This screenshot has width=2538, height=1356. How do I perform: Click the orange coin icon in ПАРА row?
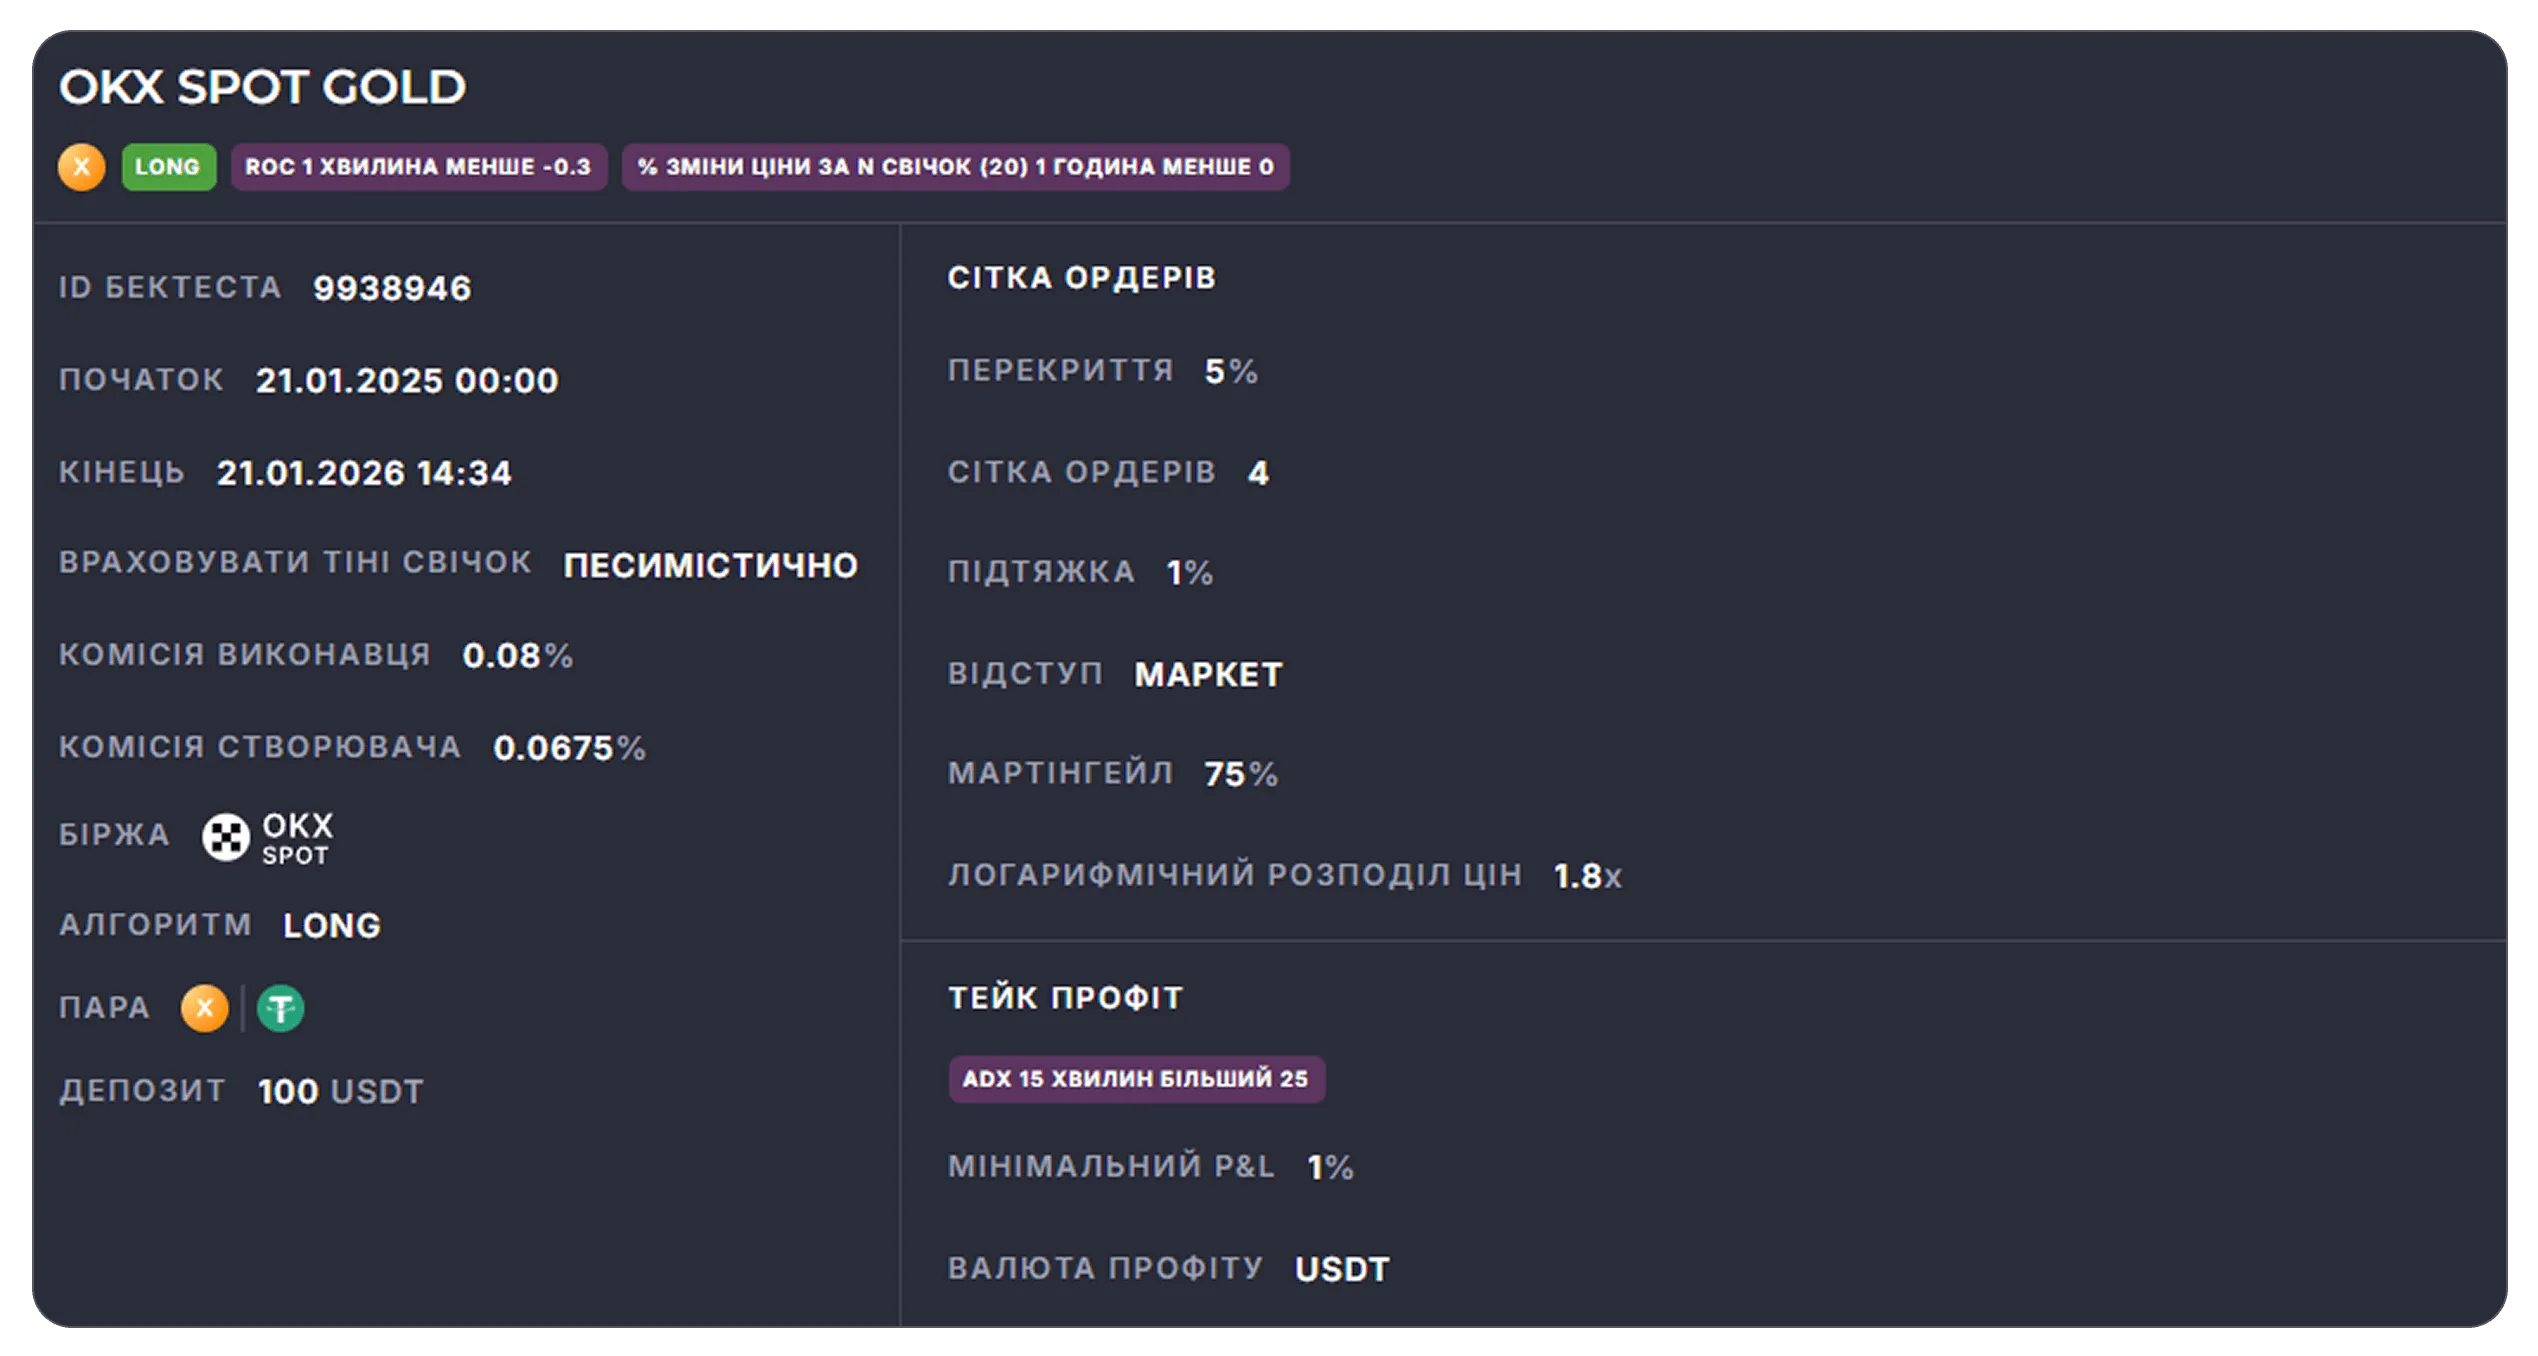pyautogui.click(x=205, y=1008)
